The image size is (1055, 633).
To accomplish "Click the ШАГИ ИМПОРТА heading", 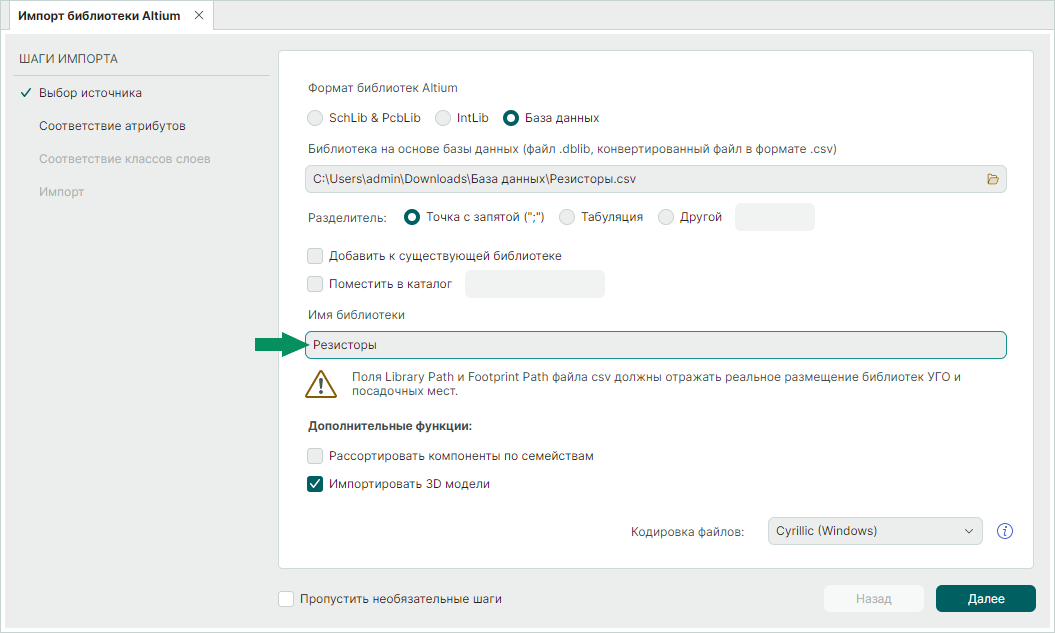I will pyautogui.click(x=68, y=59).
